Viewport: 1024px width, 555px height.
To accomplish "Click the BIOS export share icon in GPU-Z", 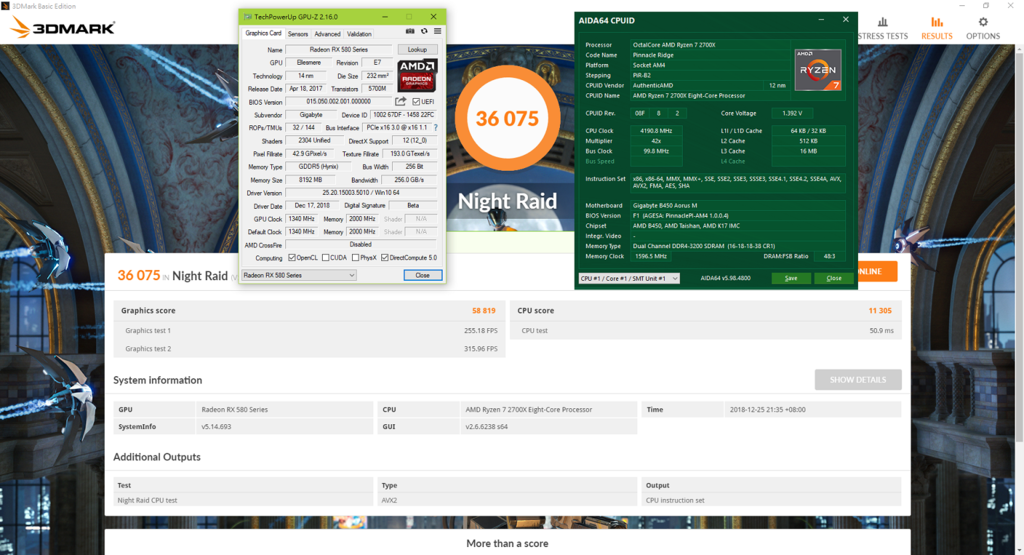I will pyautogui.click(x=400, y=101).
